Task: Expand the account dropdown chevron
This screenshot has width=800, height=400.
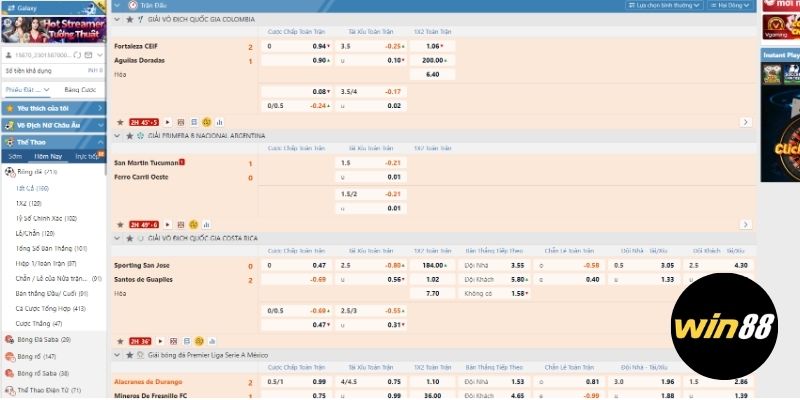Action: [101, 55]
